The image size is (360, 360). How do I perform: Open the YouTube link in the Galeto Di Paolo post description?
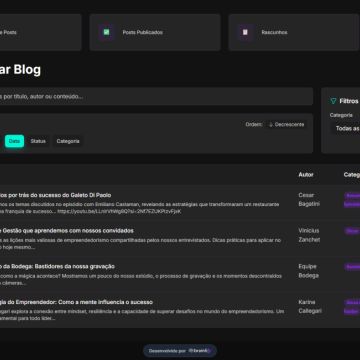[x=119, y=211]
